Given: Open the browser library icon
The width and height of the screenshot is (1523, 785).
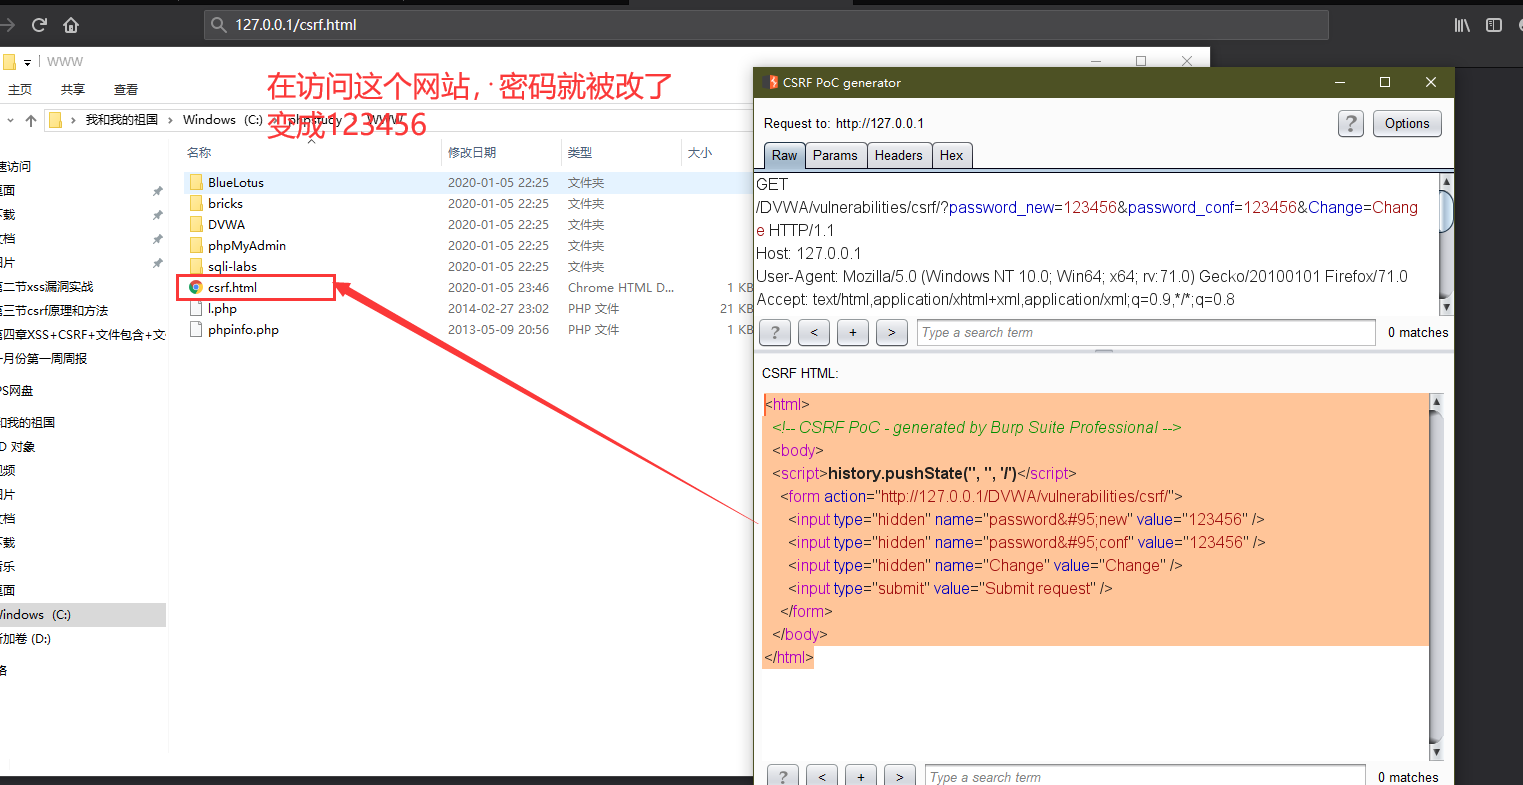Looking at the screenshot, I should click(x=1462, y=25).
